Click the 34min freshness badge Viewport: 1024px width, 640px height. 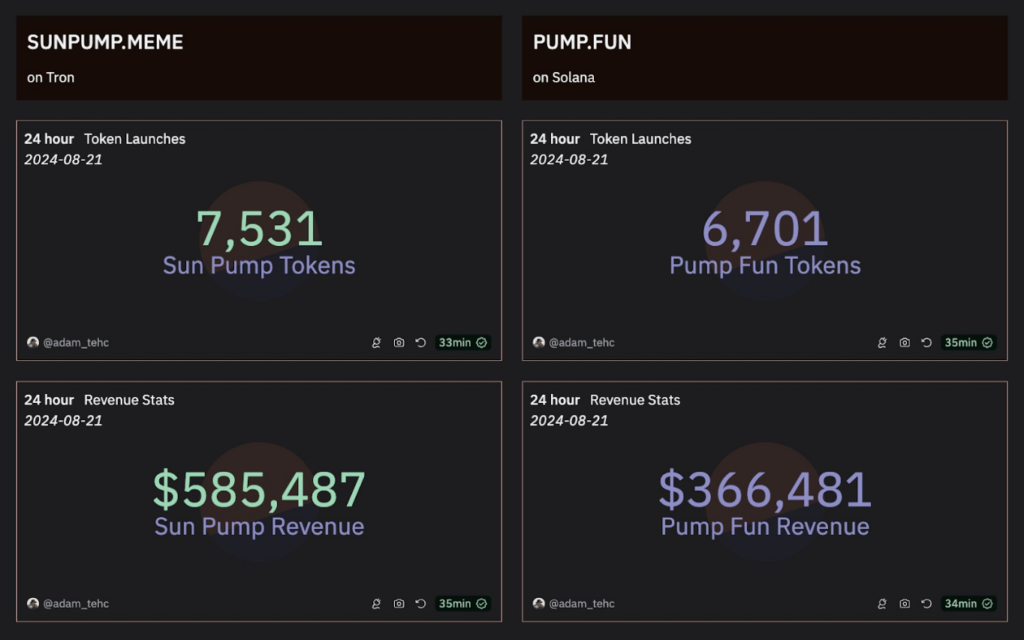[968, 603]
